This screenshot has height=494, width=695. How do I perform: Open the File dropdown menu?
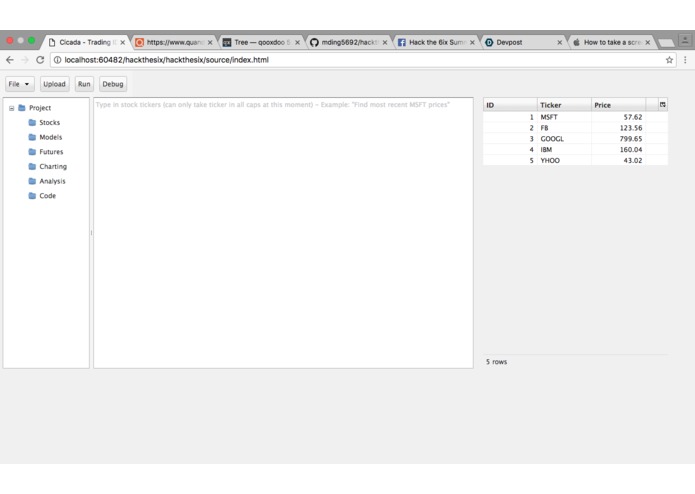[x=20, y=84]
